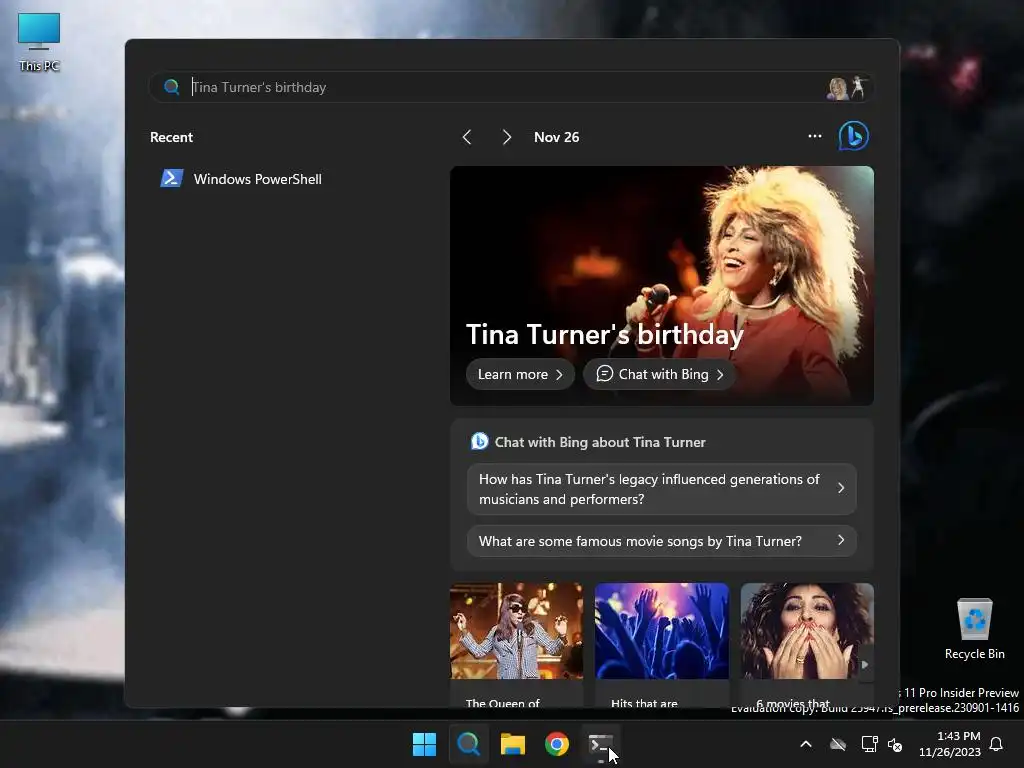Ask how Tina Turner's legacy influenced generations
The image size is (1024, 768).
(662, 489)
